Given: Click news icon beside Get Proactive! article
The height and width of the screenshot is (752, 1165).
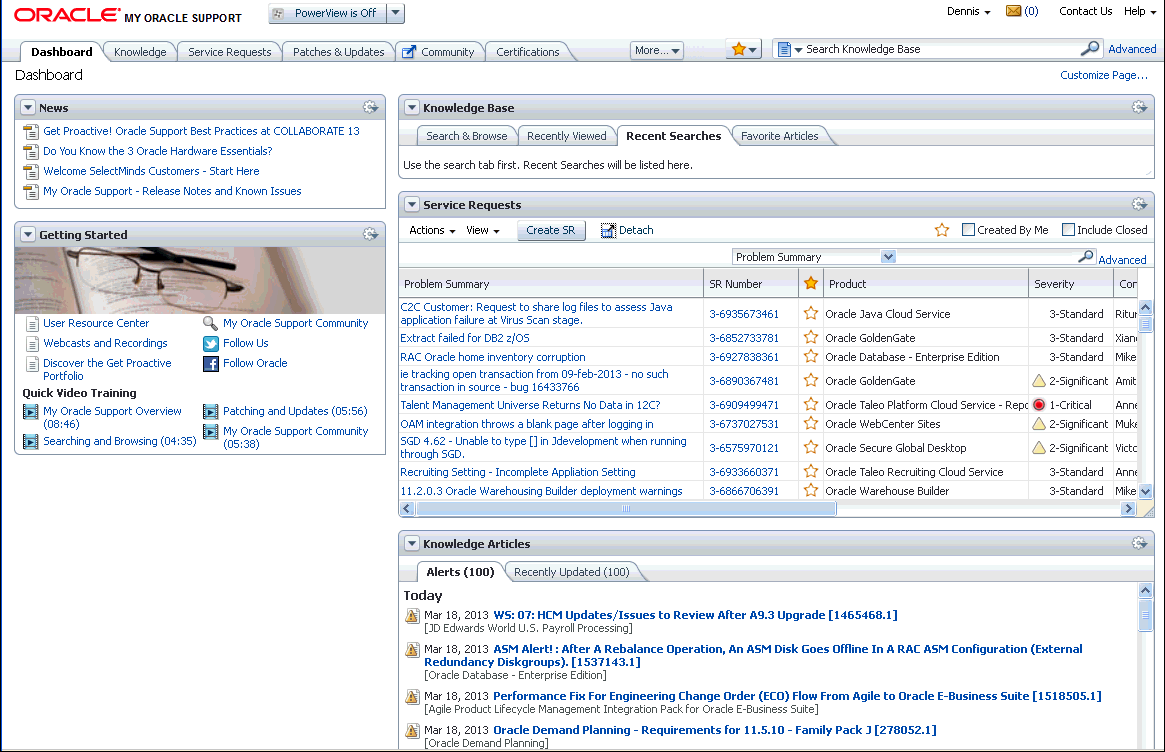Looking at the screenshot, I should (x=30, y=132).
